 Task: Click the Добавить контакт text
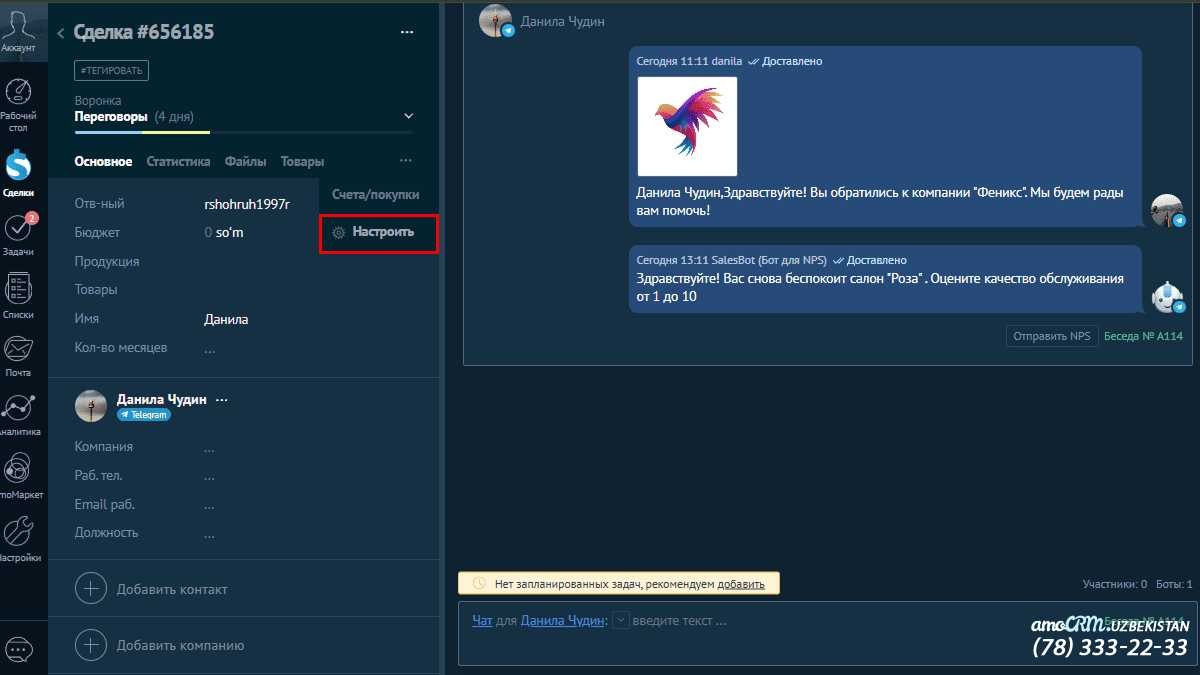pyautogui.click(x=172, y=590)
